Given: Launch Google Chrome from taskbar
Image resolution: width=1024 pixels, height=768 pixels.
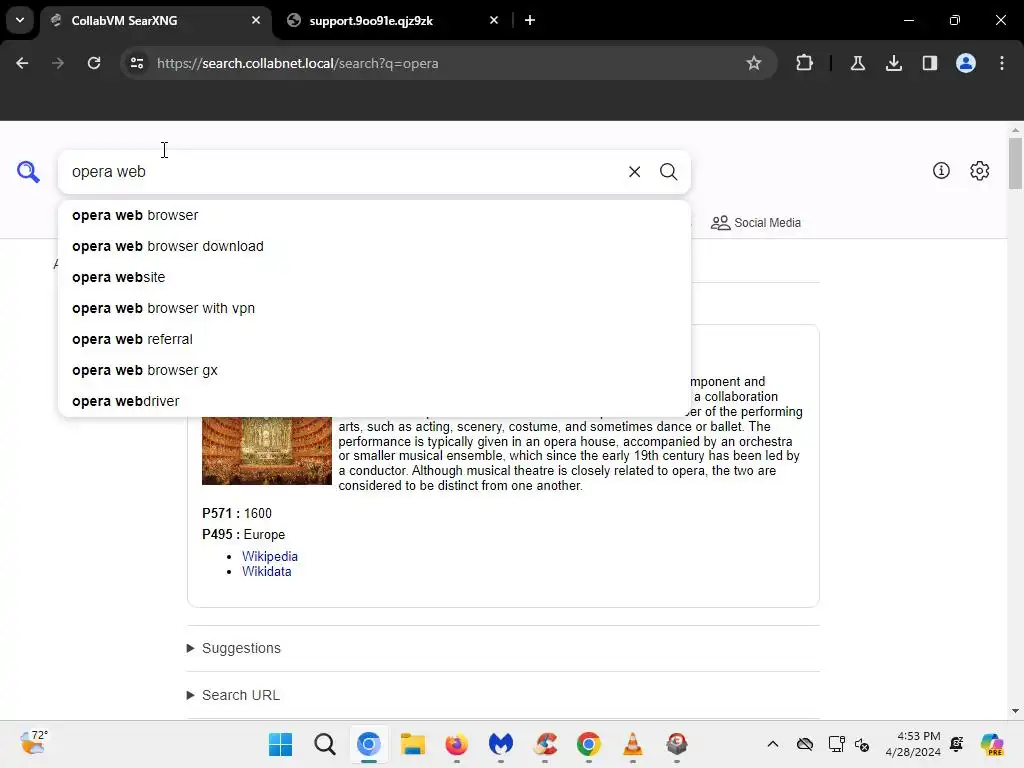Looking at the screenshot, I should pos(588,744).
